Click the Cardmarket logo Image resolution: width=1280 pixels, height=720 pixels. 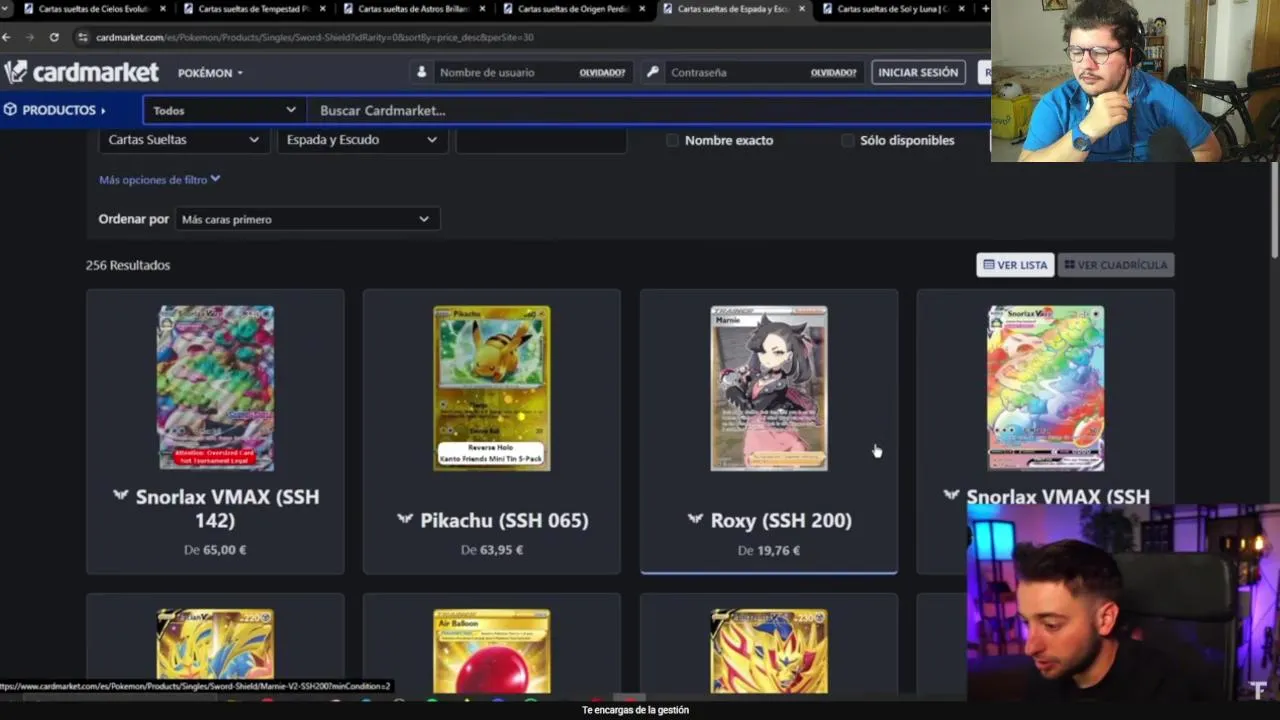pos(82,72)
